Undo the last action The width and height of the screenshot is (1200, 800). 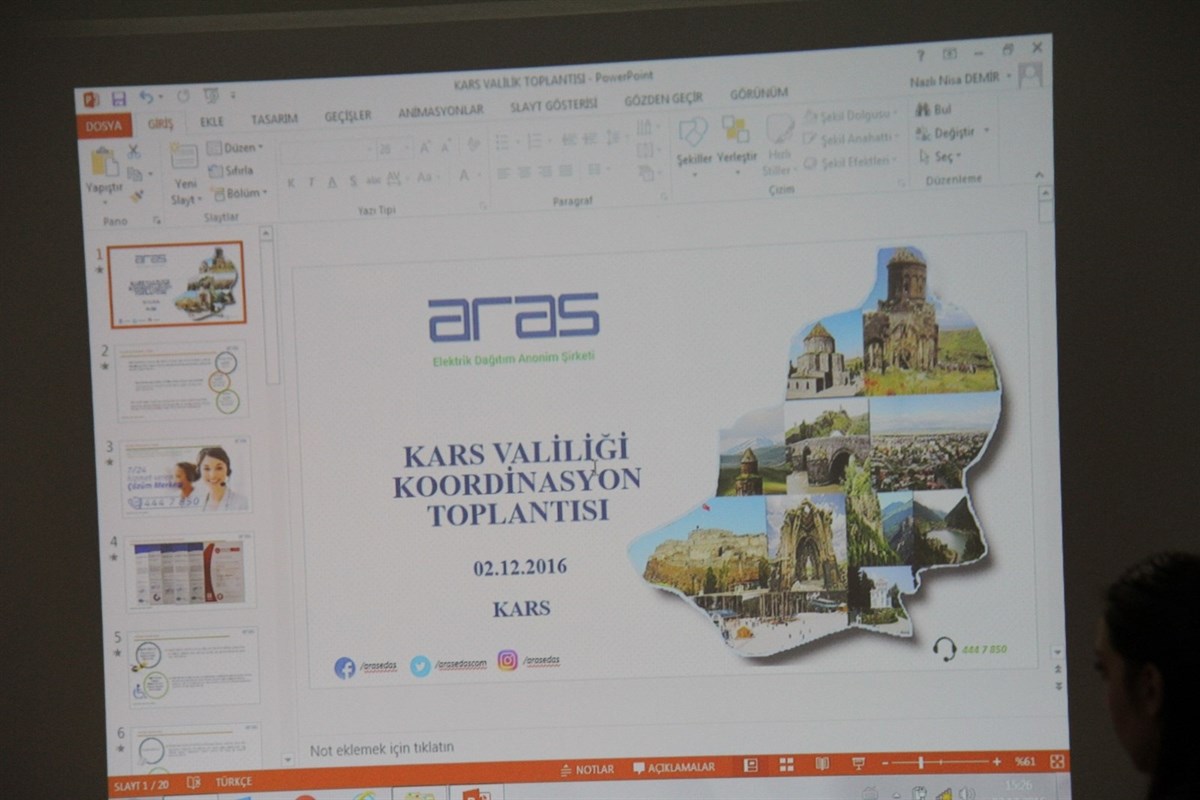146,97
